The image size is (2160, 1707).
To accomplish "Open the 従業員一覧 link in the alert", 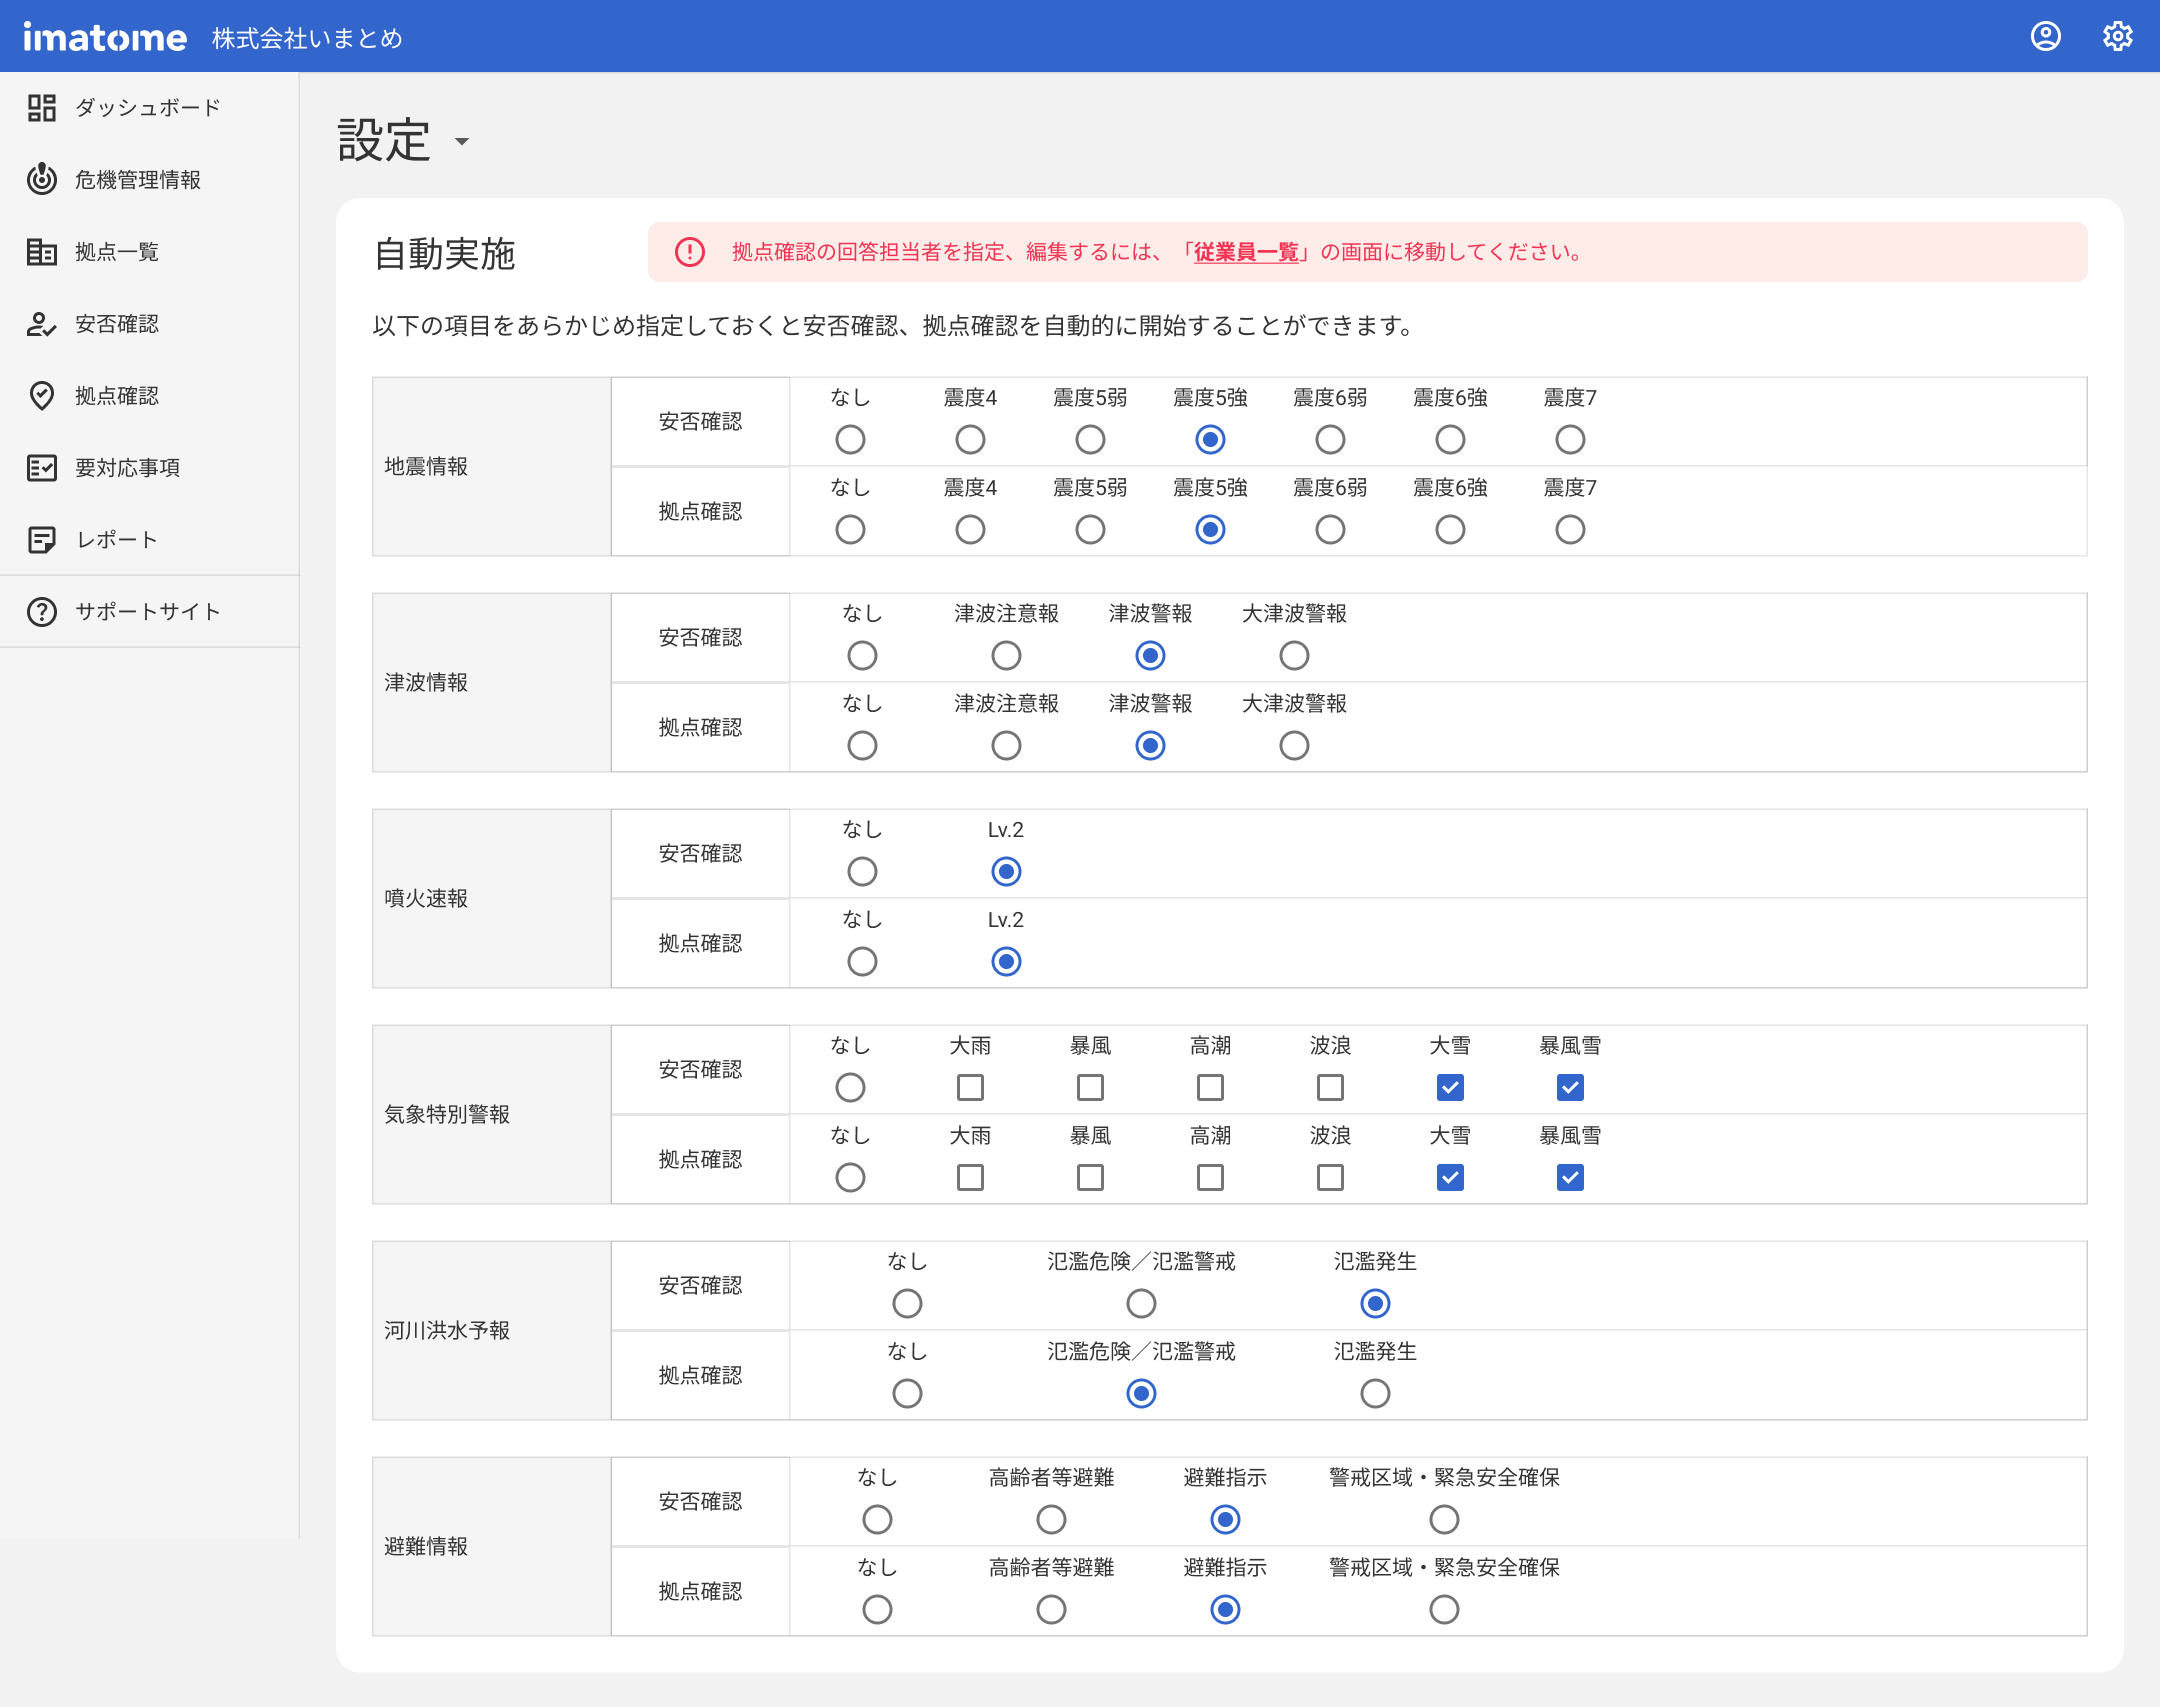I will (1245, 252).
